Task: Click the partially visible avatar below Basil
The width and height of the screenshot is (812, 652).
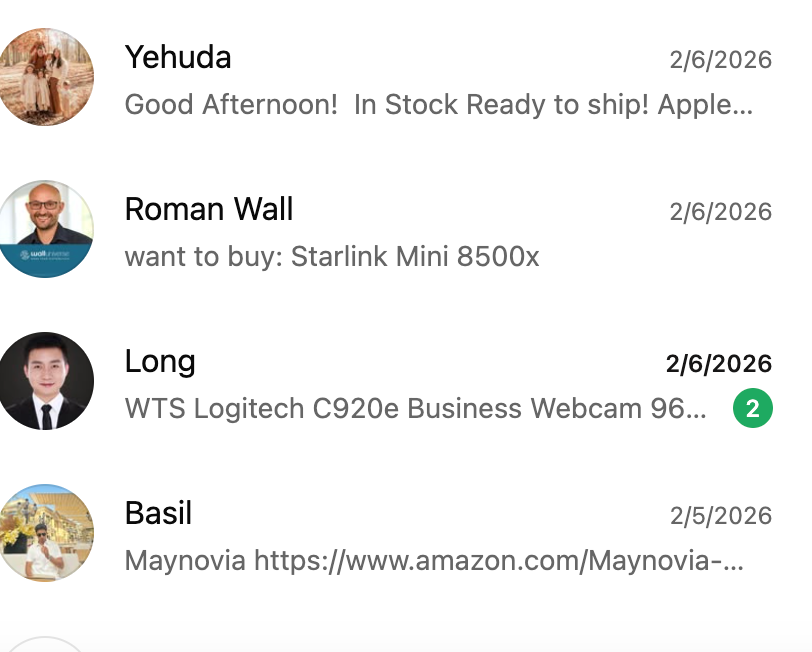Action: tap(46, 644)
